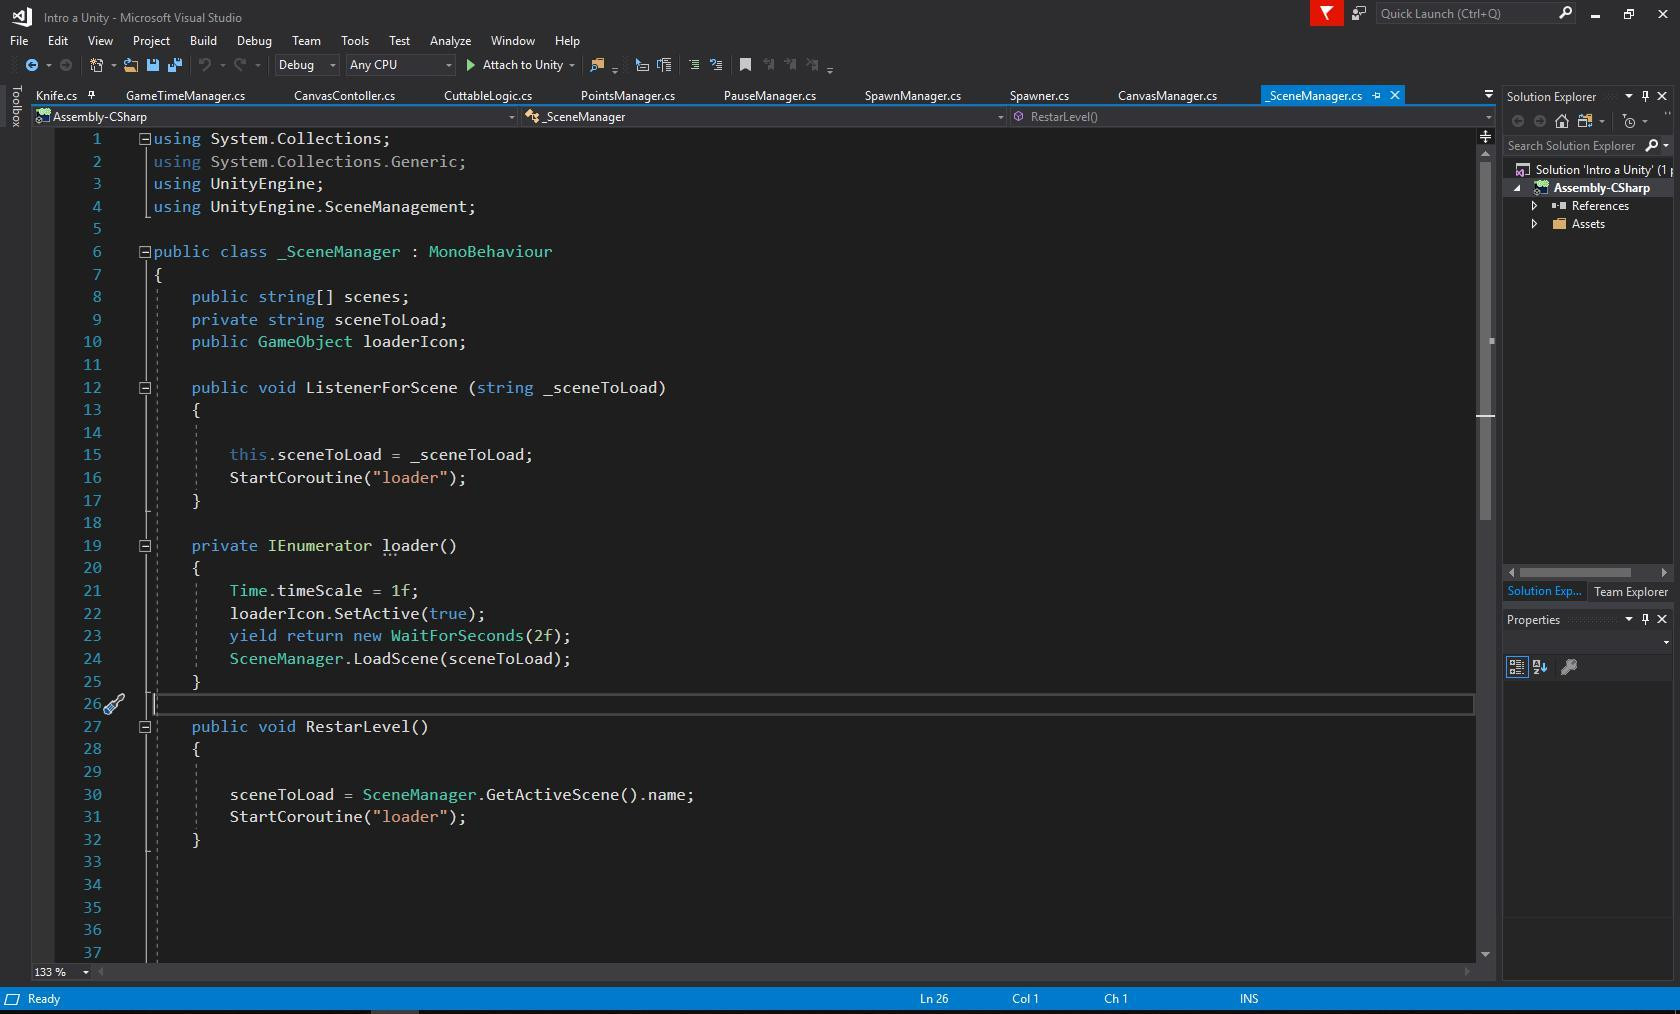Collapse the Assembly-CSharp project node
The image size is (1680, 1014).
point(1518,188)
